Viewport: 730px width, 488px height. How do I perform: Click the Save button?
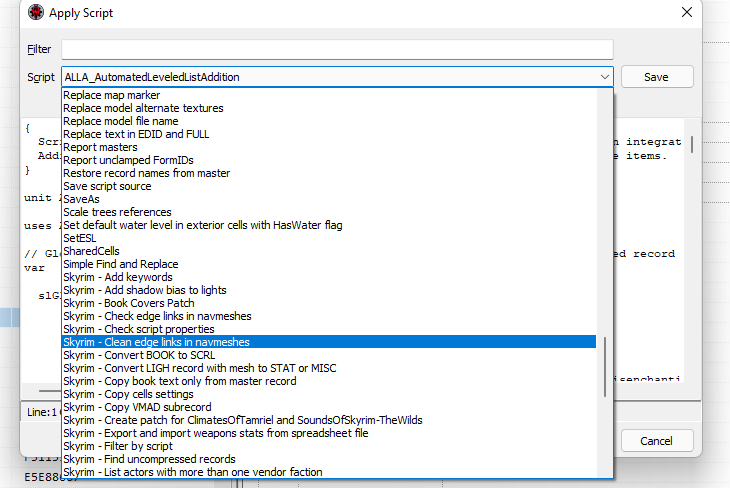[x=657, y=77]
